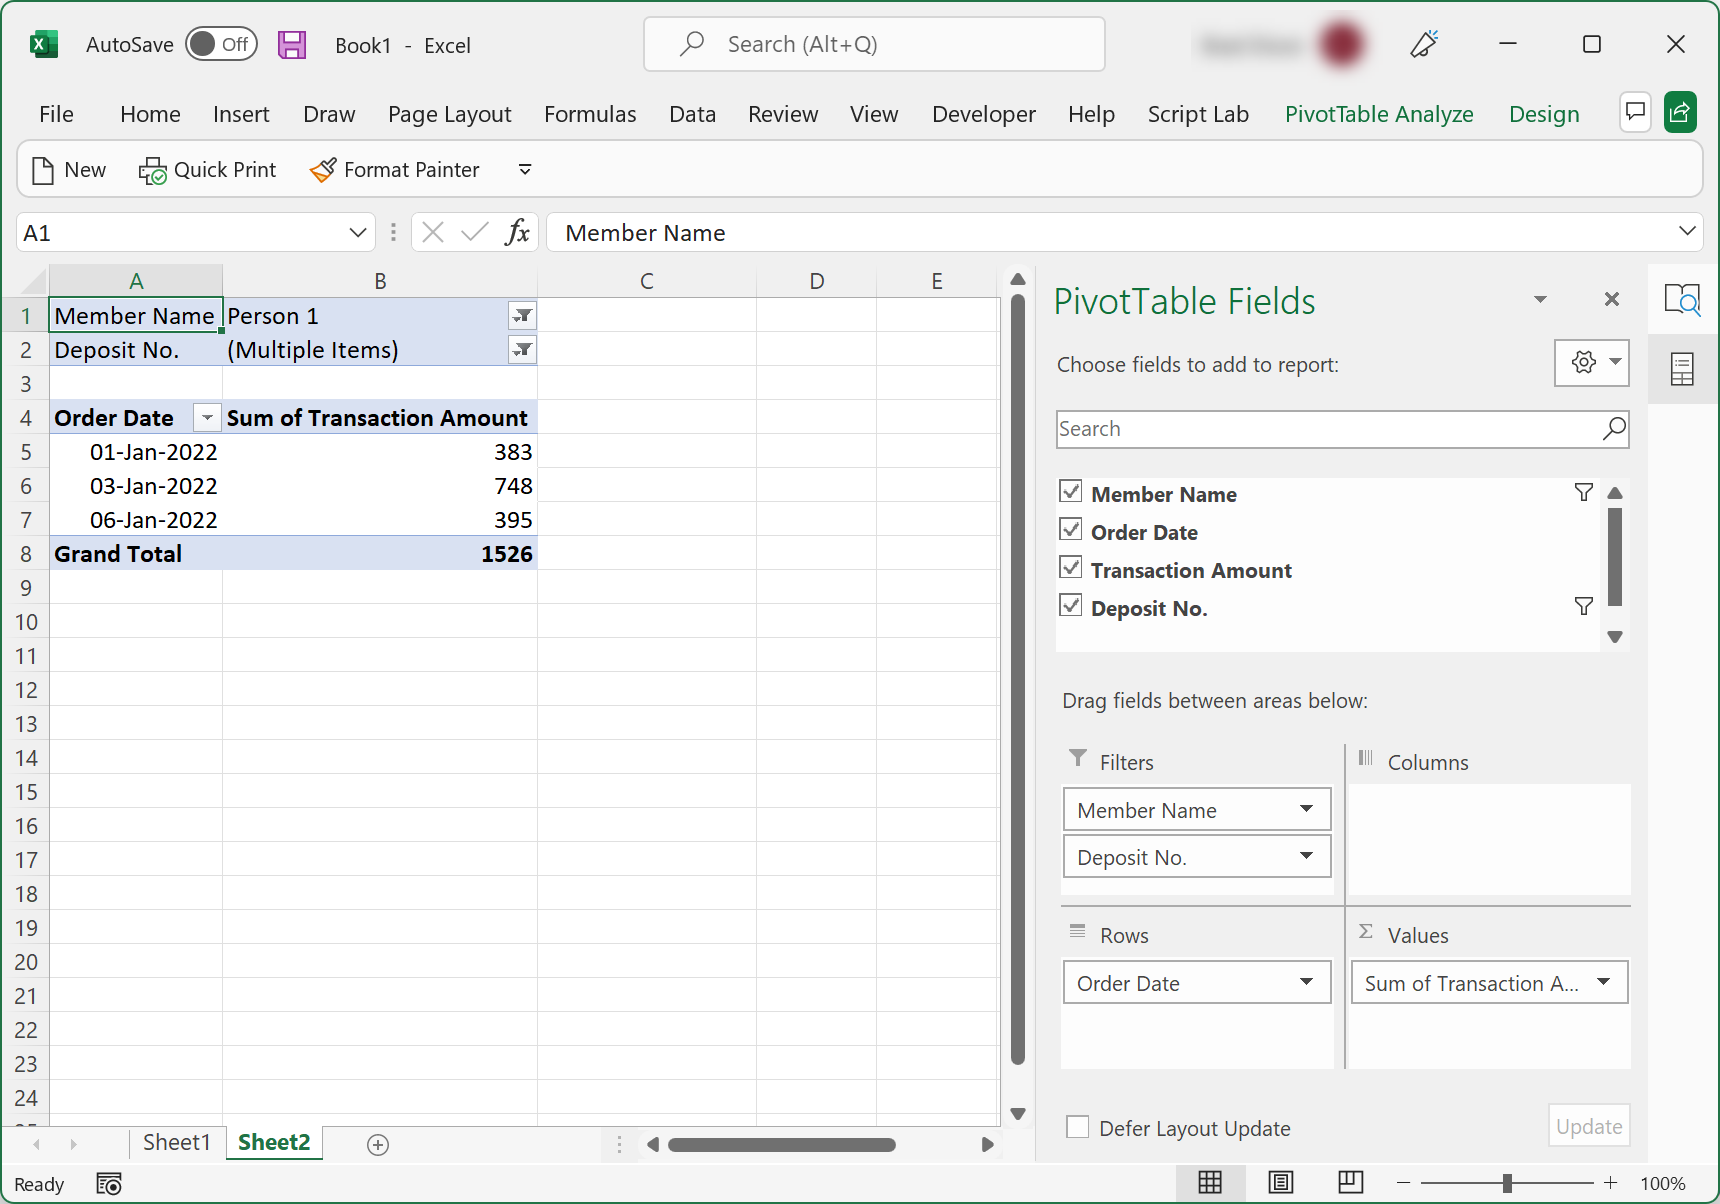The image size is (1720, 1204).
Task: Toggle the AutoSave switch
Action: (222, 44)
